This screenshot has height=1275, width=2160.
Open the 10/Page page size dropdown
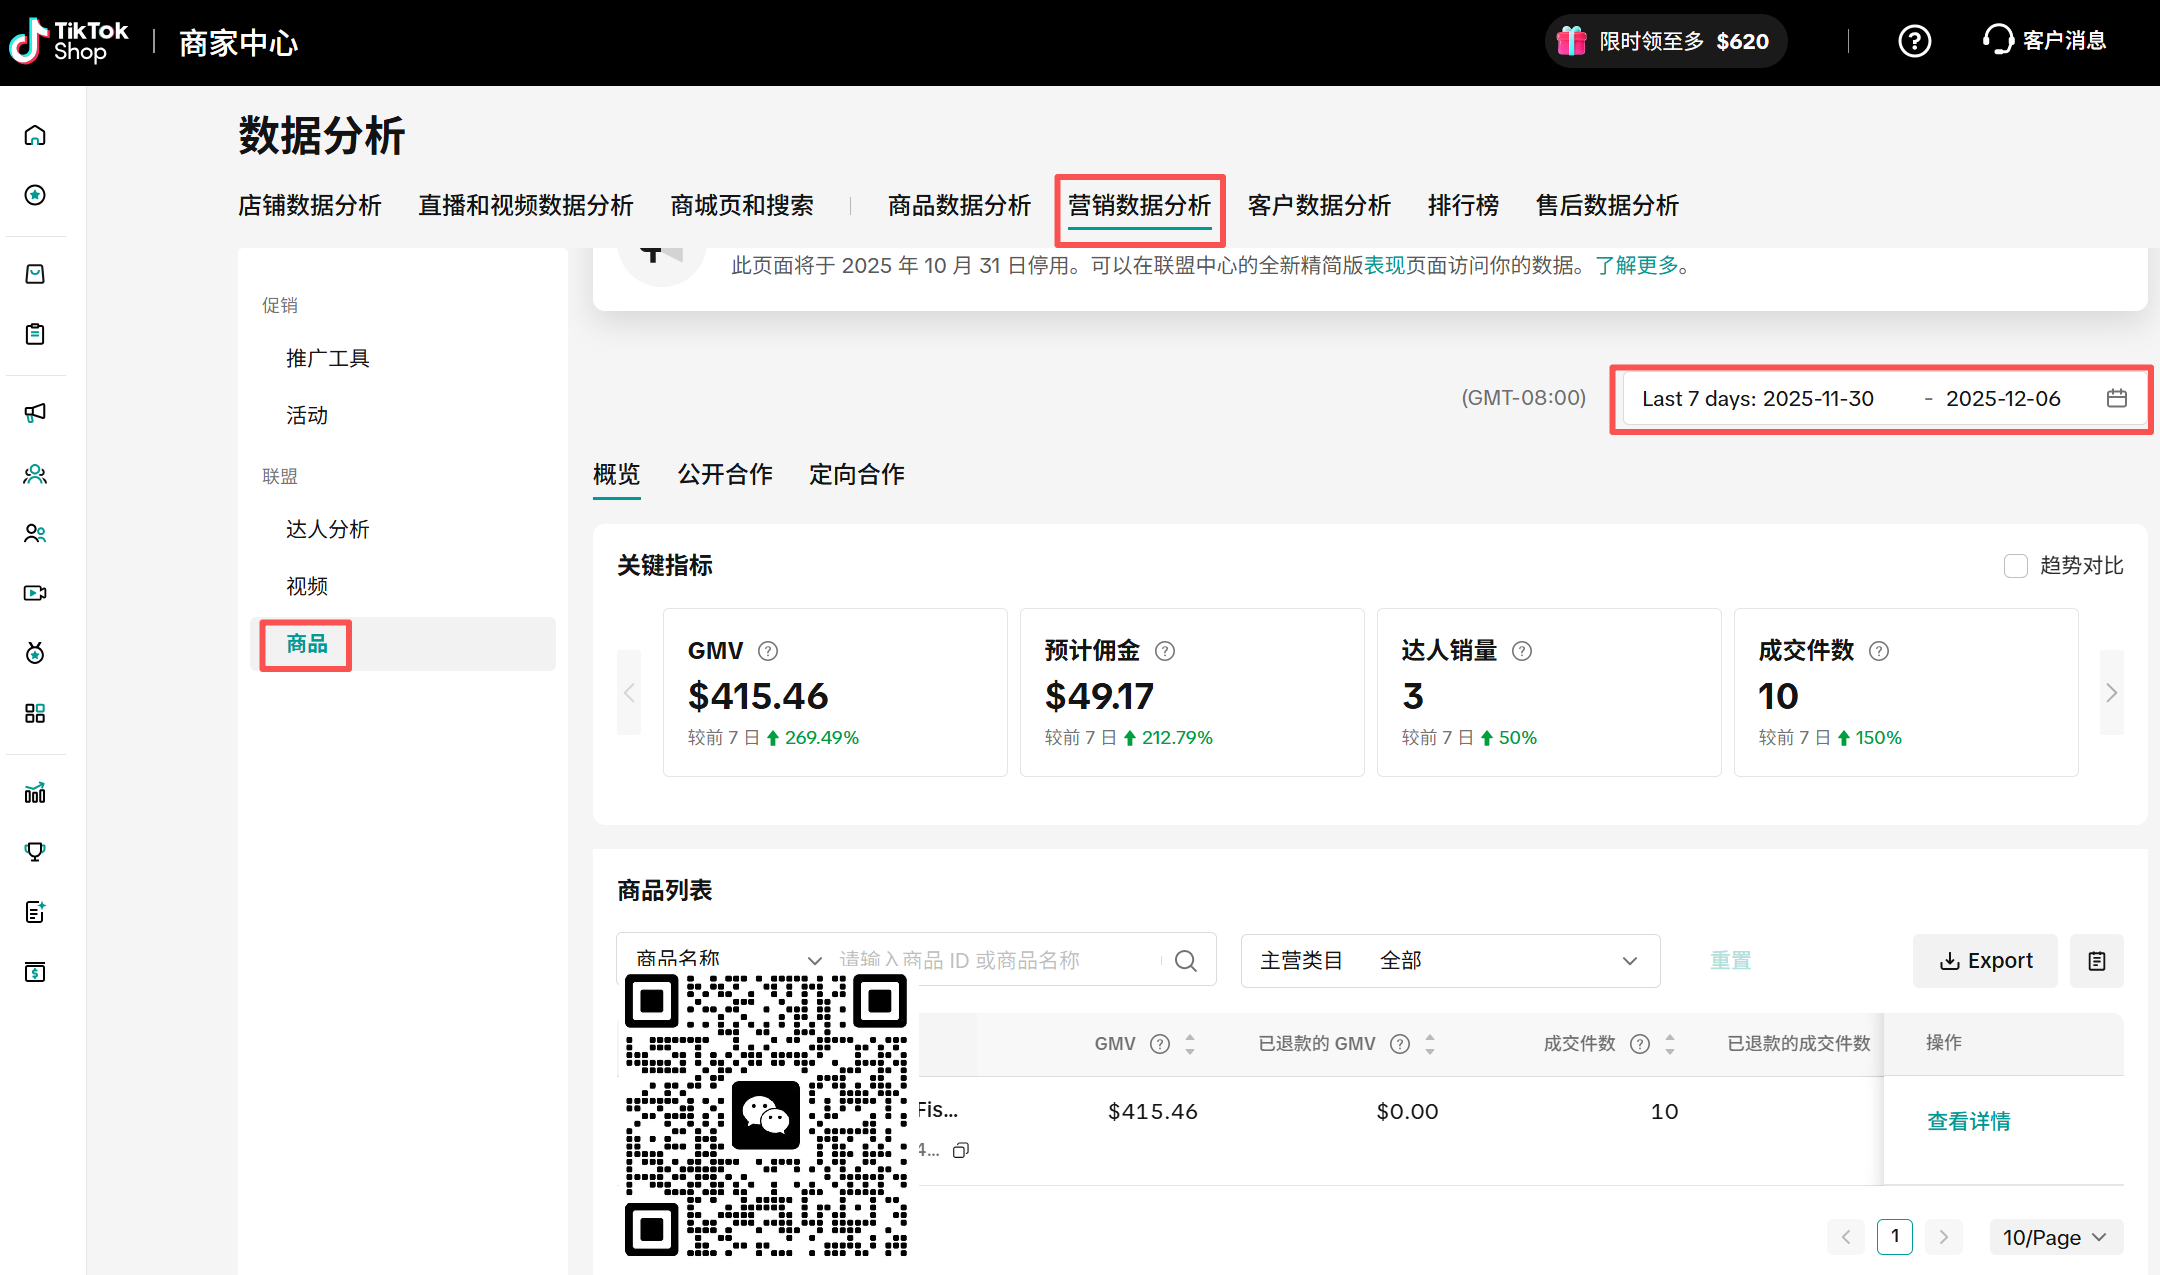point(2055,1237)
